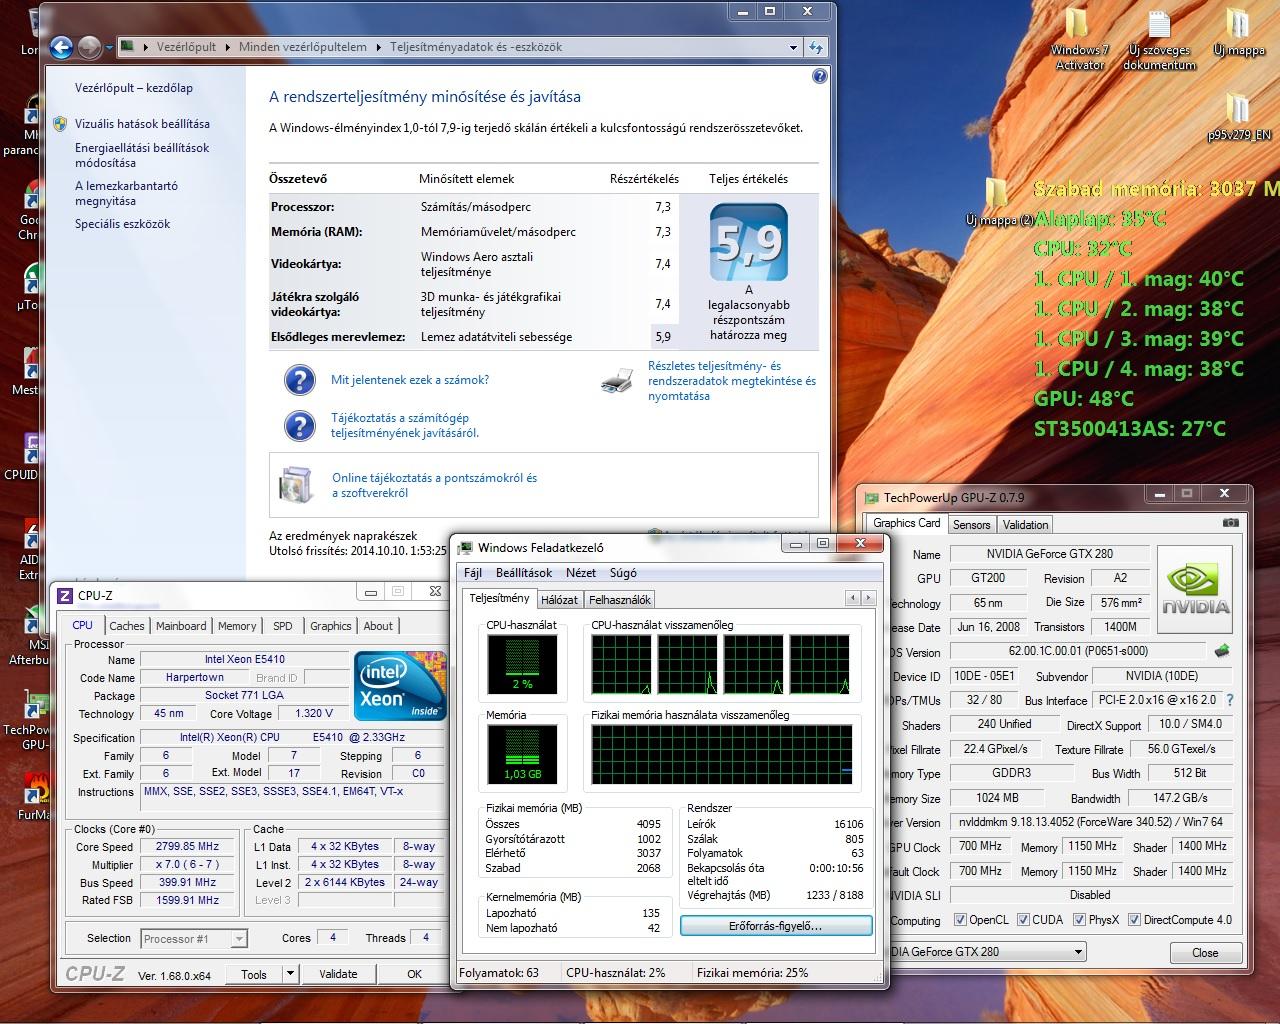This screenshot has height=1024, width=1280.
Task: Open the Beállítások menu in Task Manager
Action: [x=524, y=573]
